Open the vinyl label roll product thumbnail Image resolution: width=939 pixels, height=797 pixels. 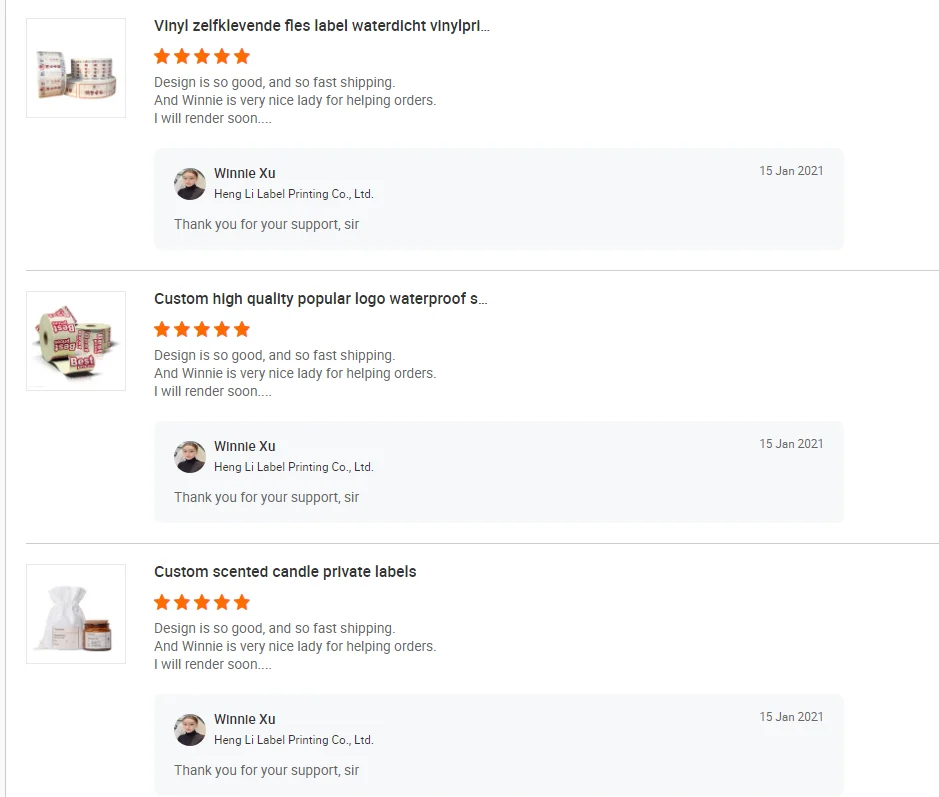[x=76, y=68]
